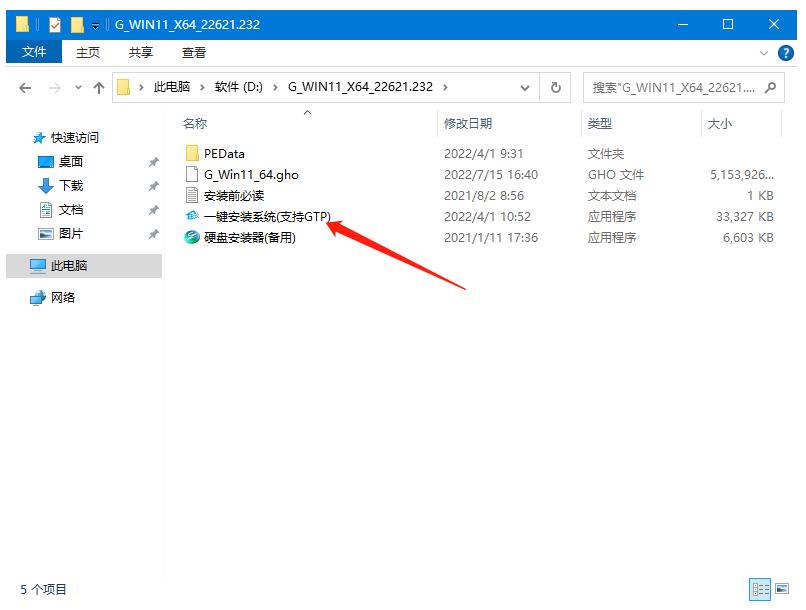Image resolution: width=806 pixels, height=610 pixels.
Task: Click the GHO 文件 type cell
Action: click(616, 175)
